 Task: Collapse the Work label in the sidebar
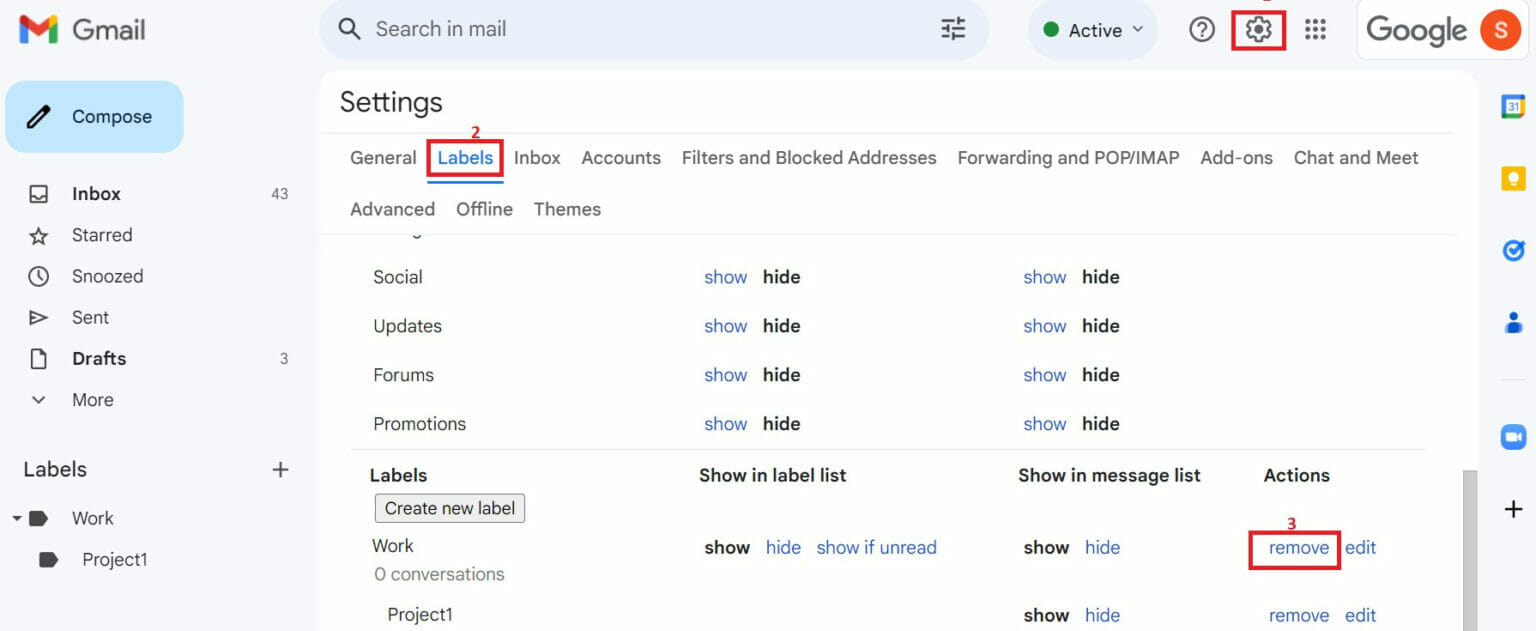(x=16, y=518)
